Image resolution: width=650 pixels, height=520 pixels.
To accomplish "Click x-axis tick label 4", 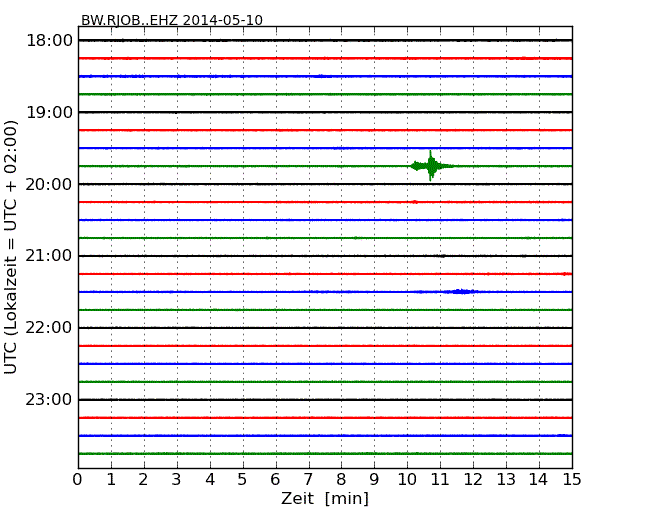I will (210, 480).
